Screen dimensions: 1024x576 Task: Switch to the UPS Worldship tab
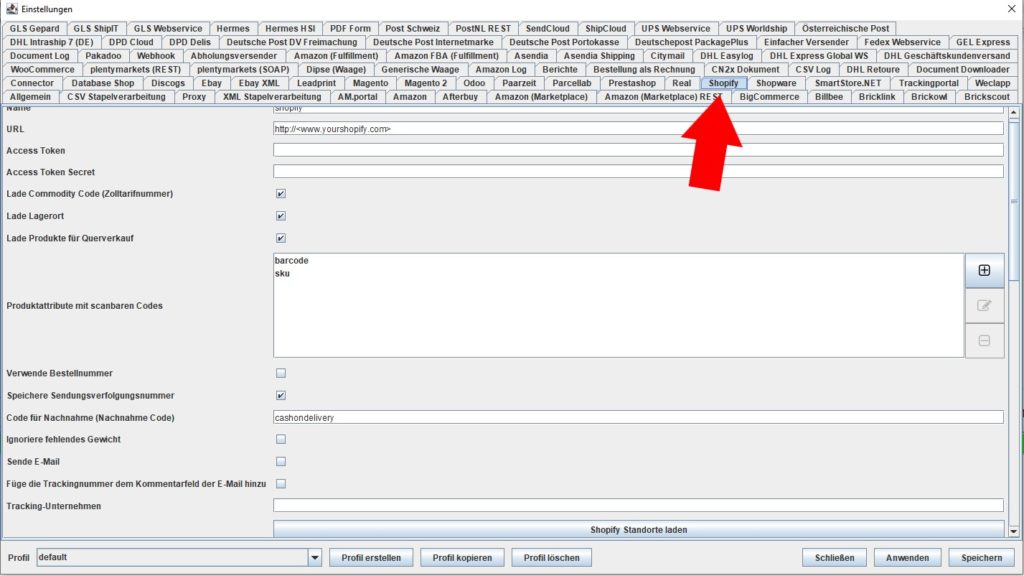756,29
